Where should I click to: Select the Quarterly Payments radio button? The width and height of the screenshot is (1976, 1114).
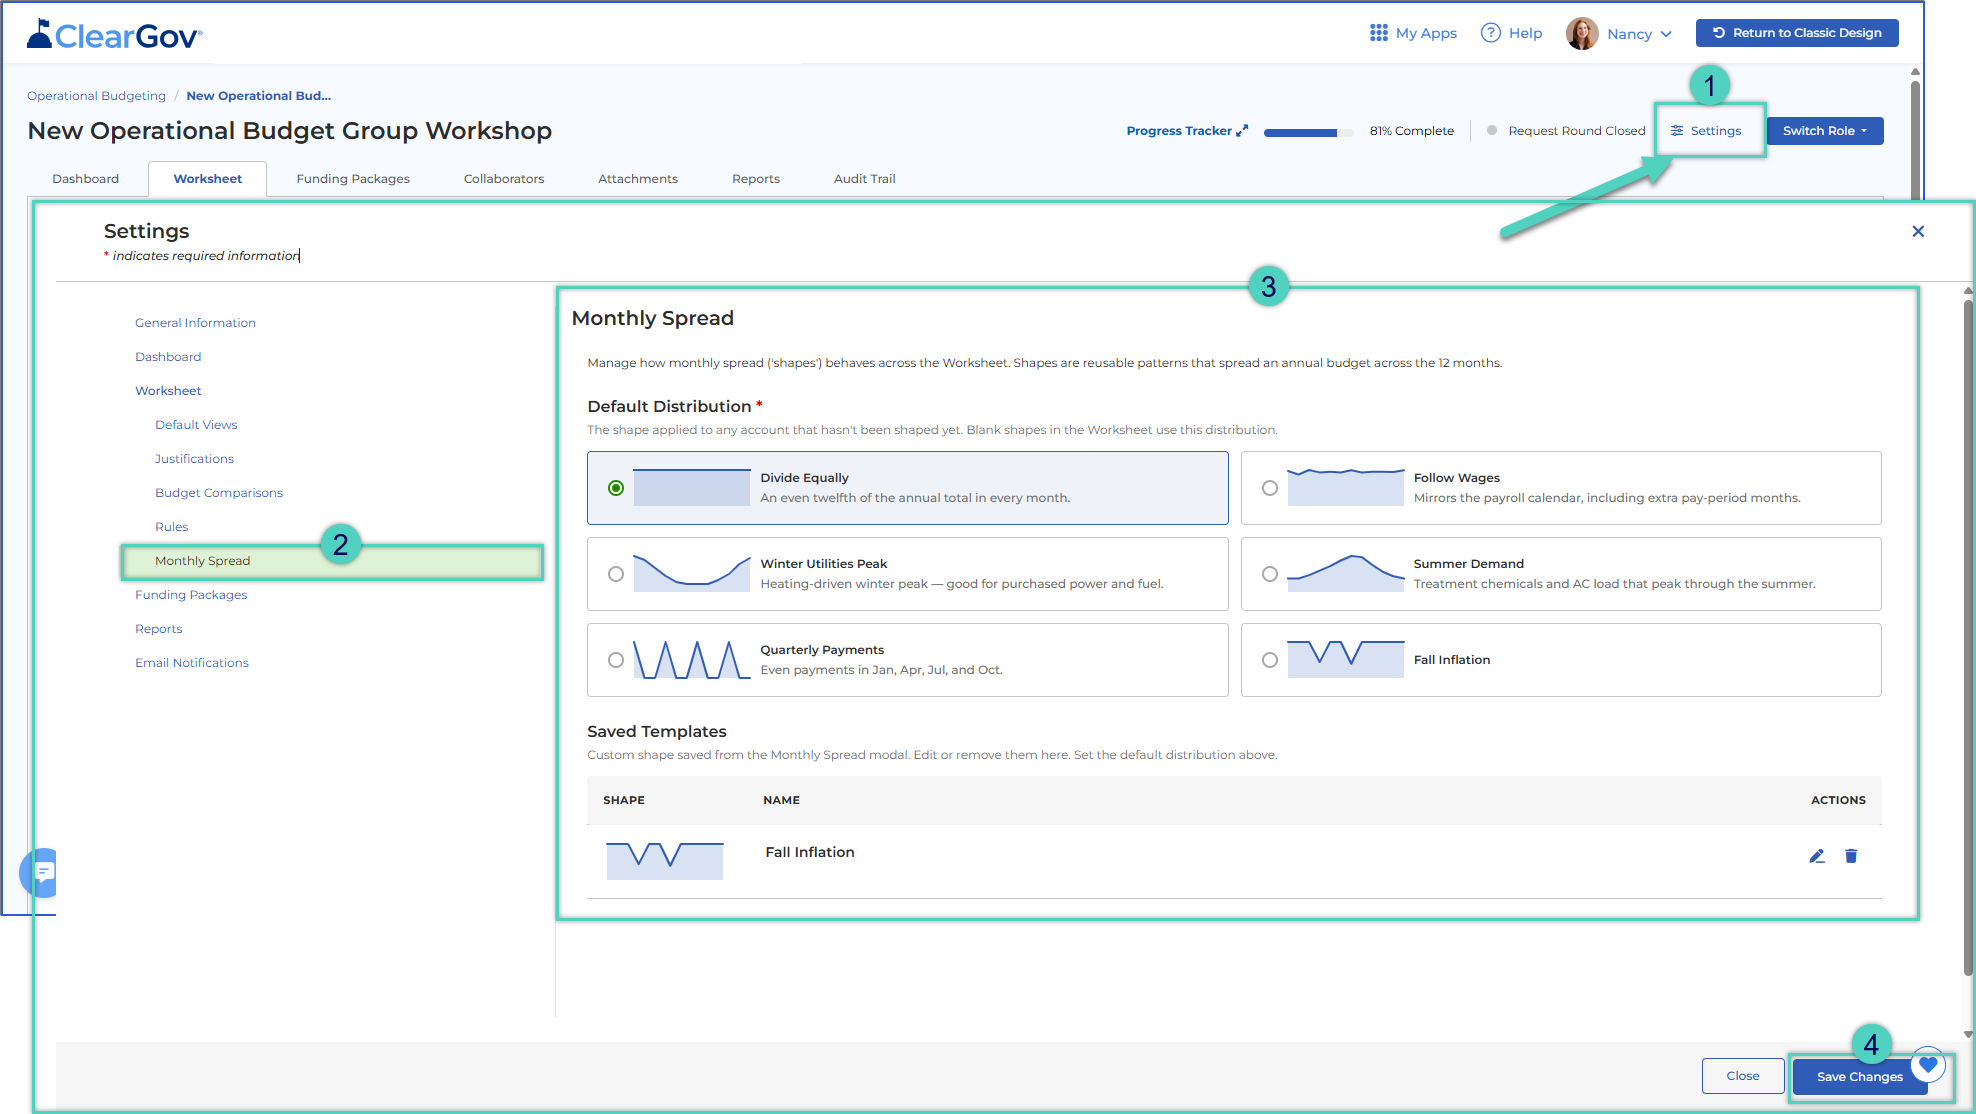pyautogui.click(x=616, y=660)
